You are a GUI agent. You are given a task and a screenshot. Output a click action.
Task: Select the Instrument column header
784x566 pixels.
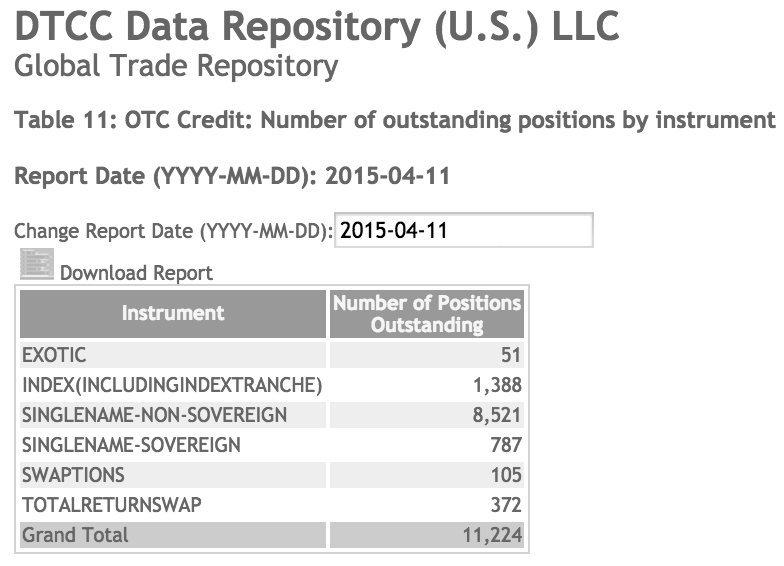pos(173,314)
